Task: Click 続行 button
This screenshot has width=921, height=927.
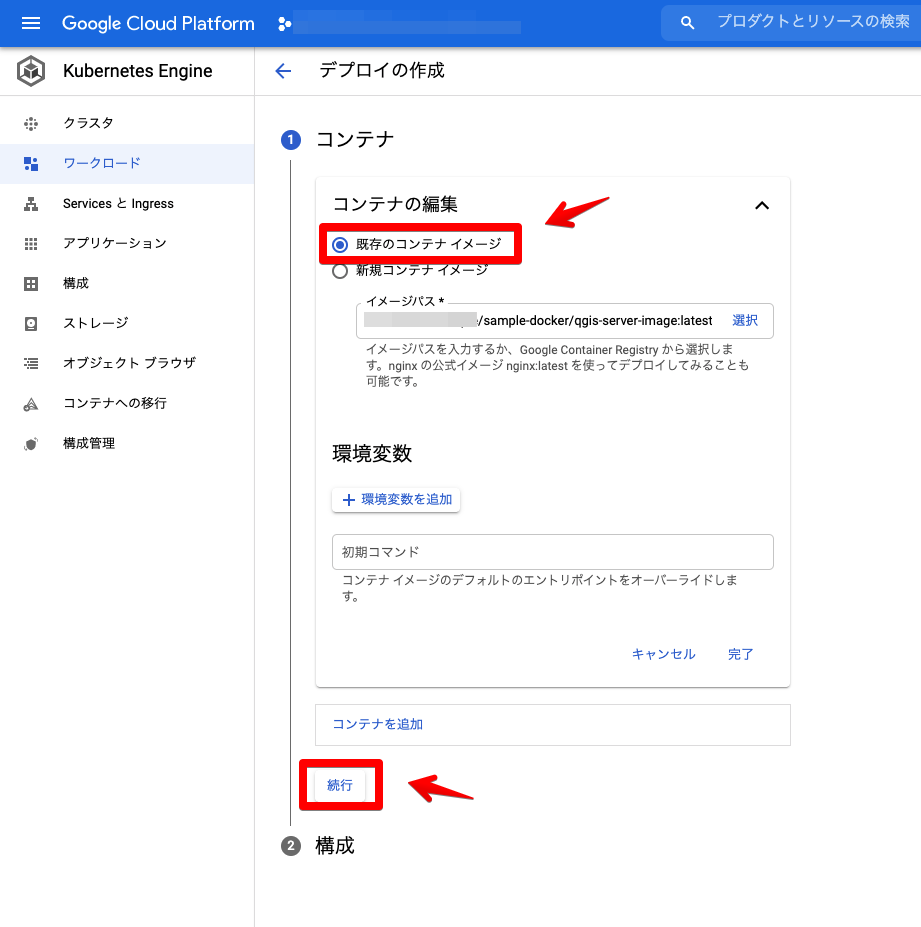Action: click(340, 786)
